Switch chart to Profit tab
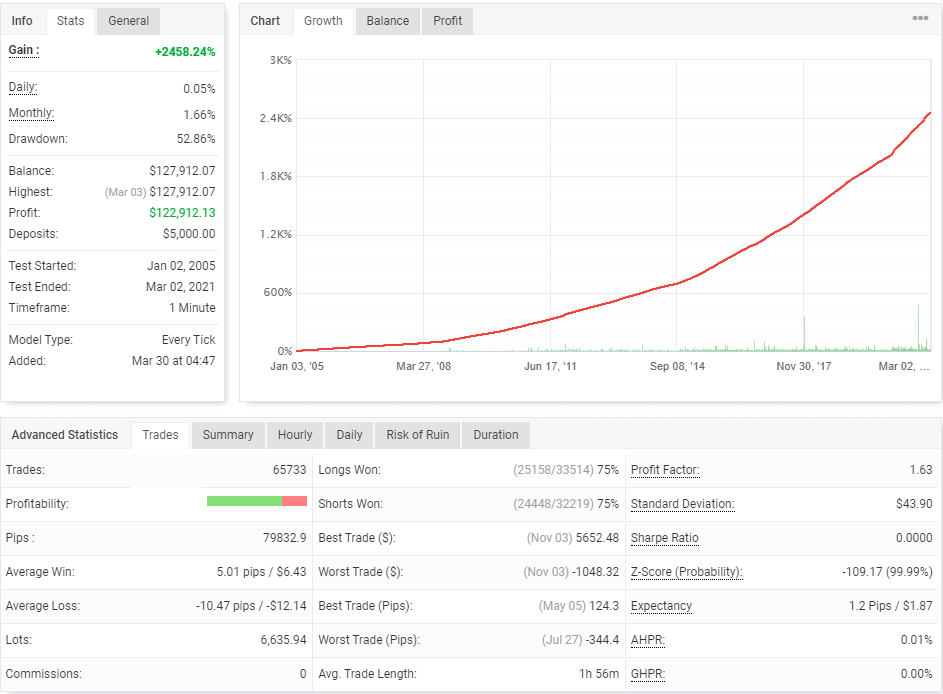The image size is (943, 694). 448,21
